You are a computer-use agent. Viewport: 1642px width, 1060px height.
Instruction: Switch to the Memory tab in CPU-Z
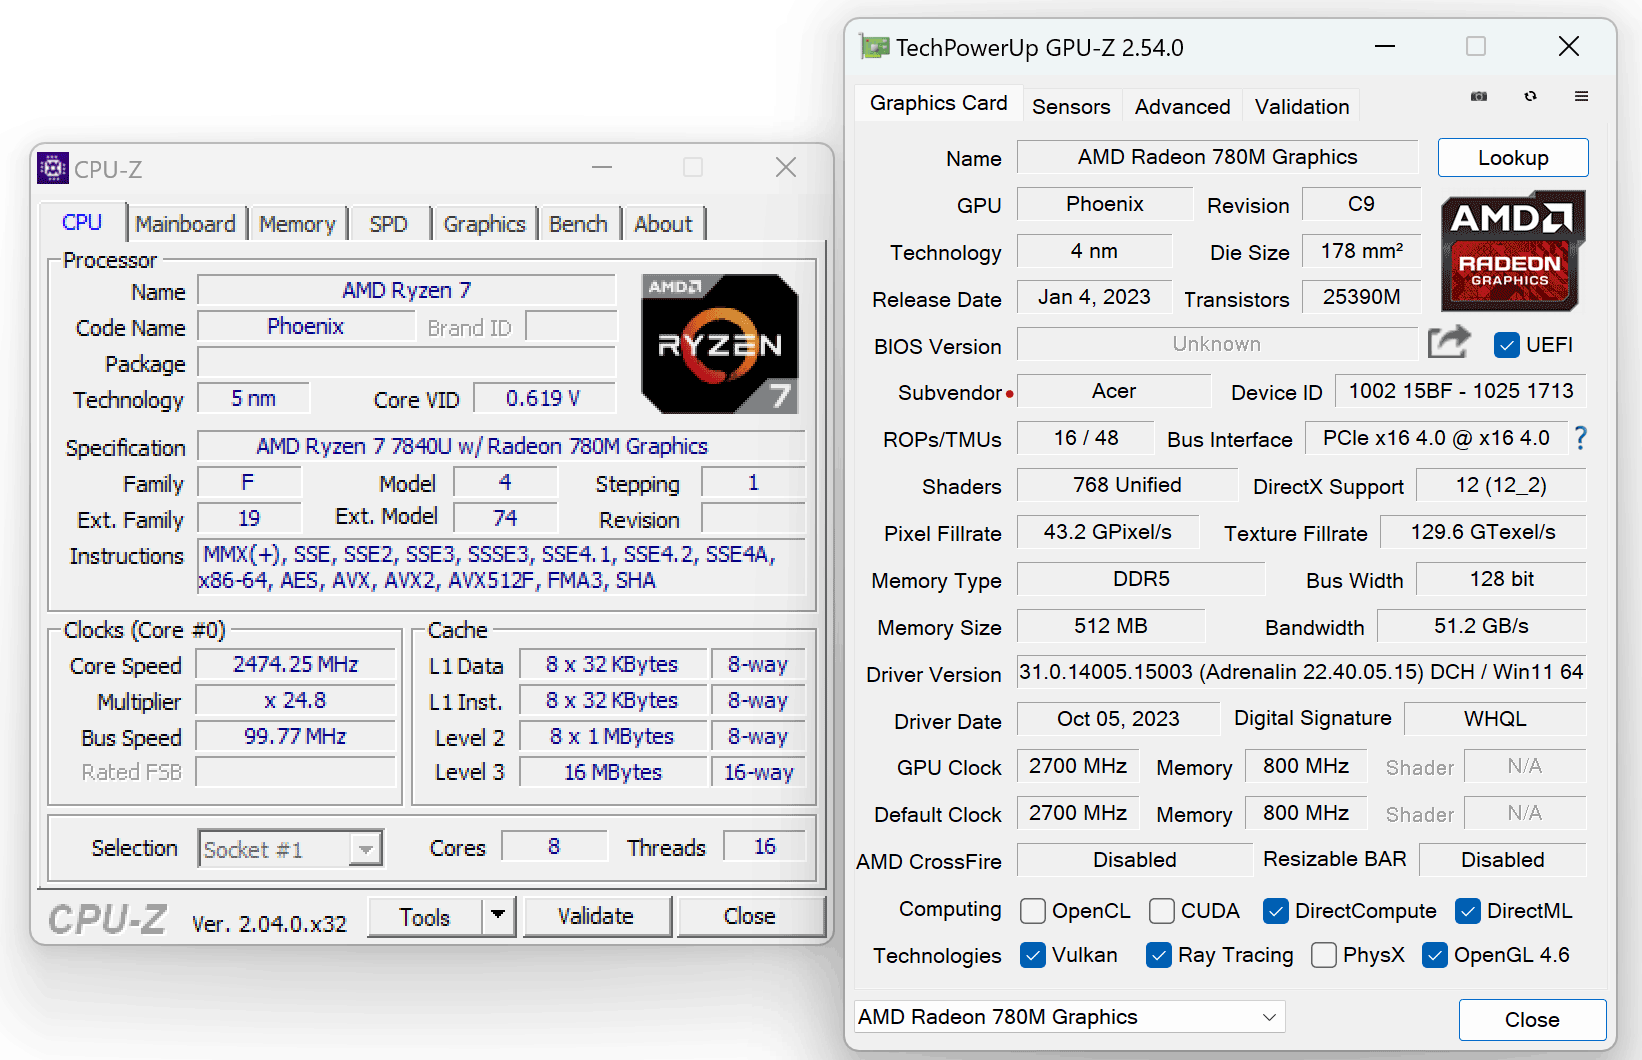pos(298,224)
